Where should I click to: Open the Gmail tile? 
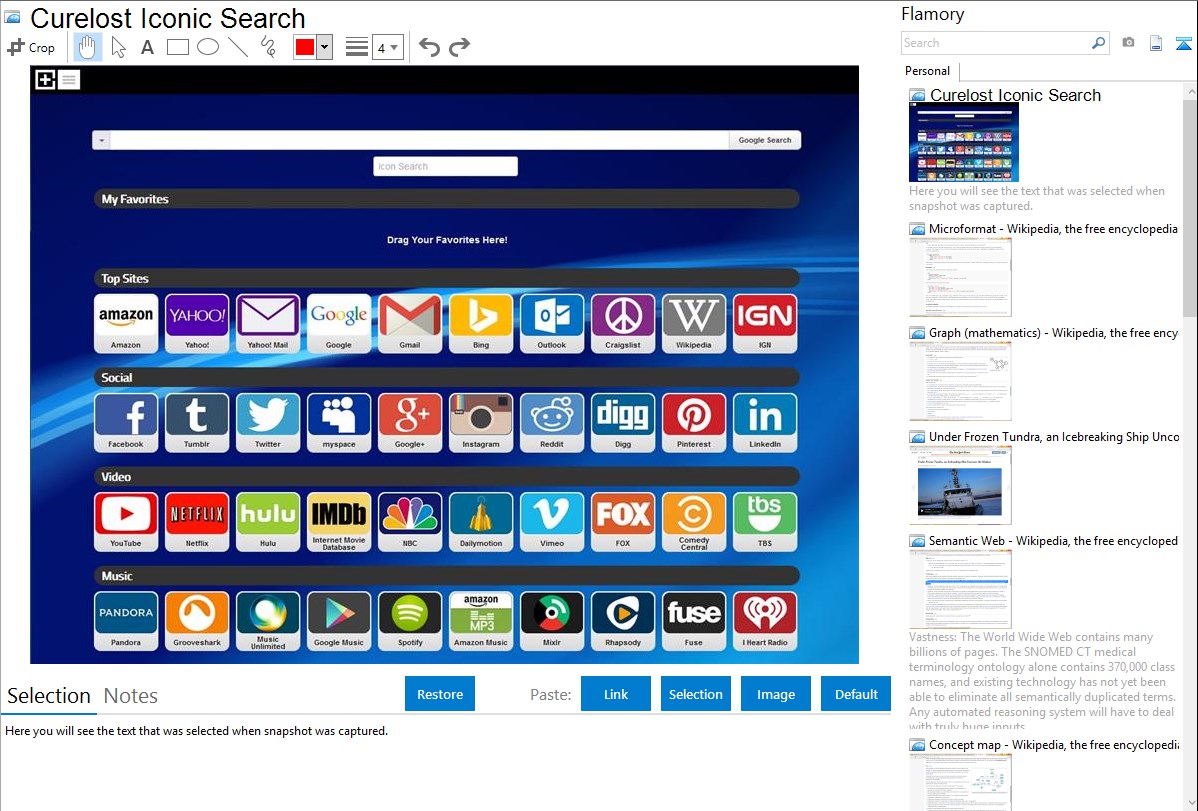pyautogui.click(x=410, y=323)
